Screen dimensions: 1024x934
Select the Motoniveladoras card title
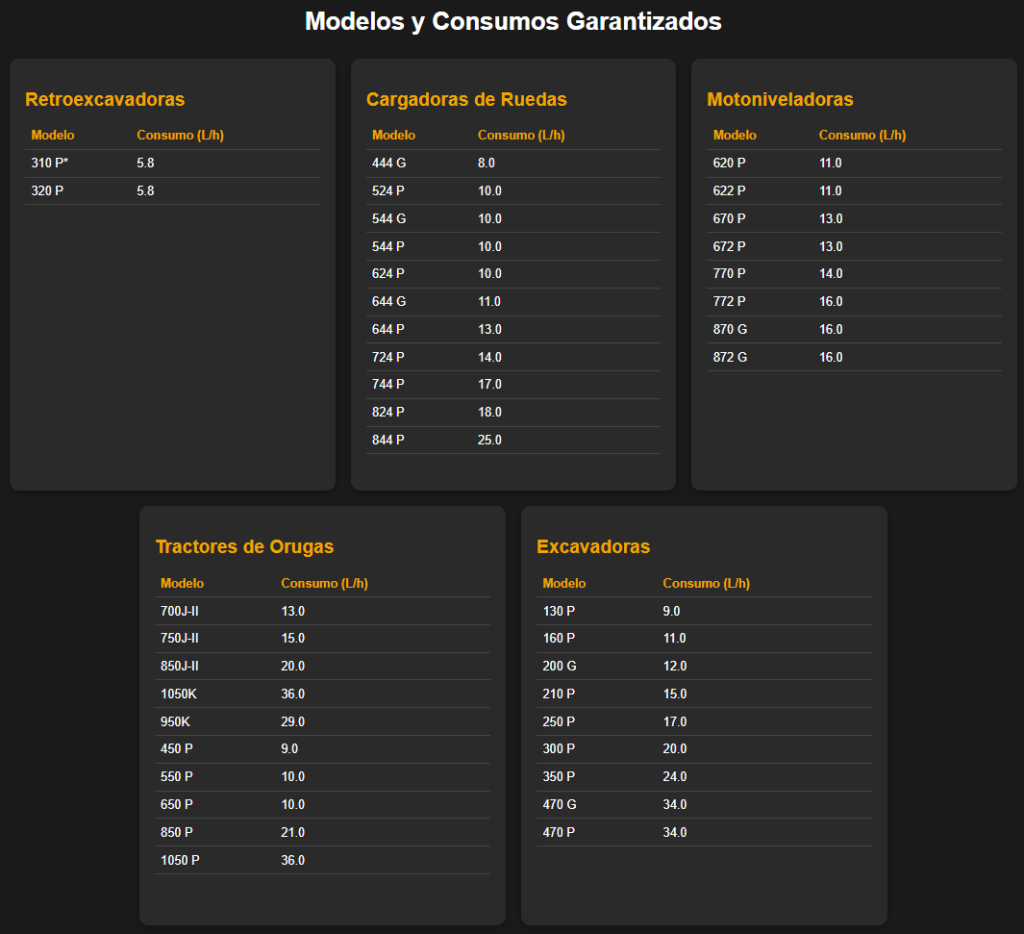tap(780, 100)
